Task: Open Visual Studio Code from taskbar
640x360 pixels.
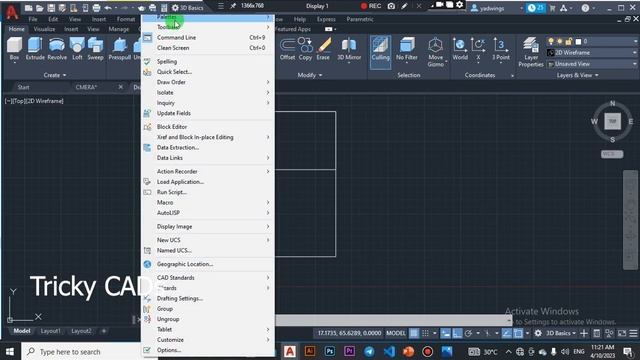Action: 389,351
